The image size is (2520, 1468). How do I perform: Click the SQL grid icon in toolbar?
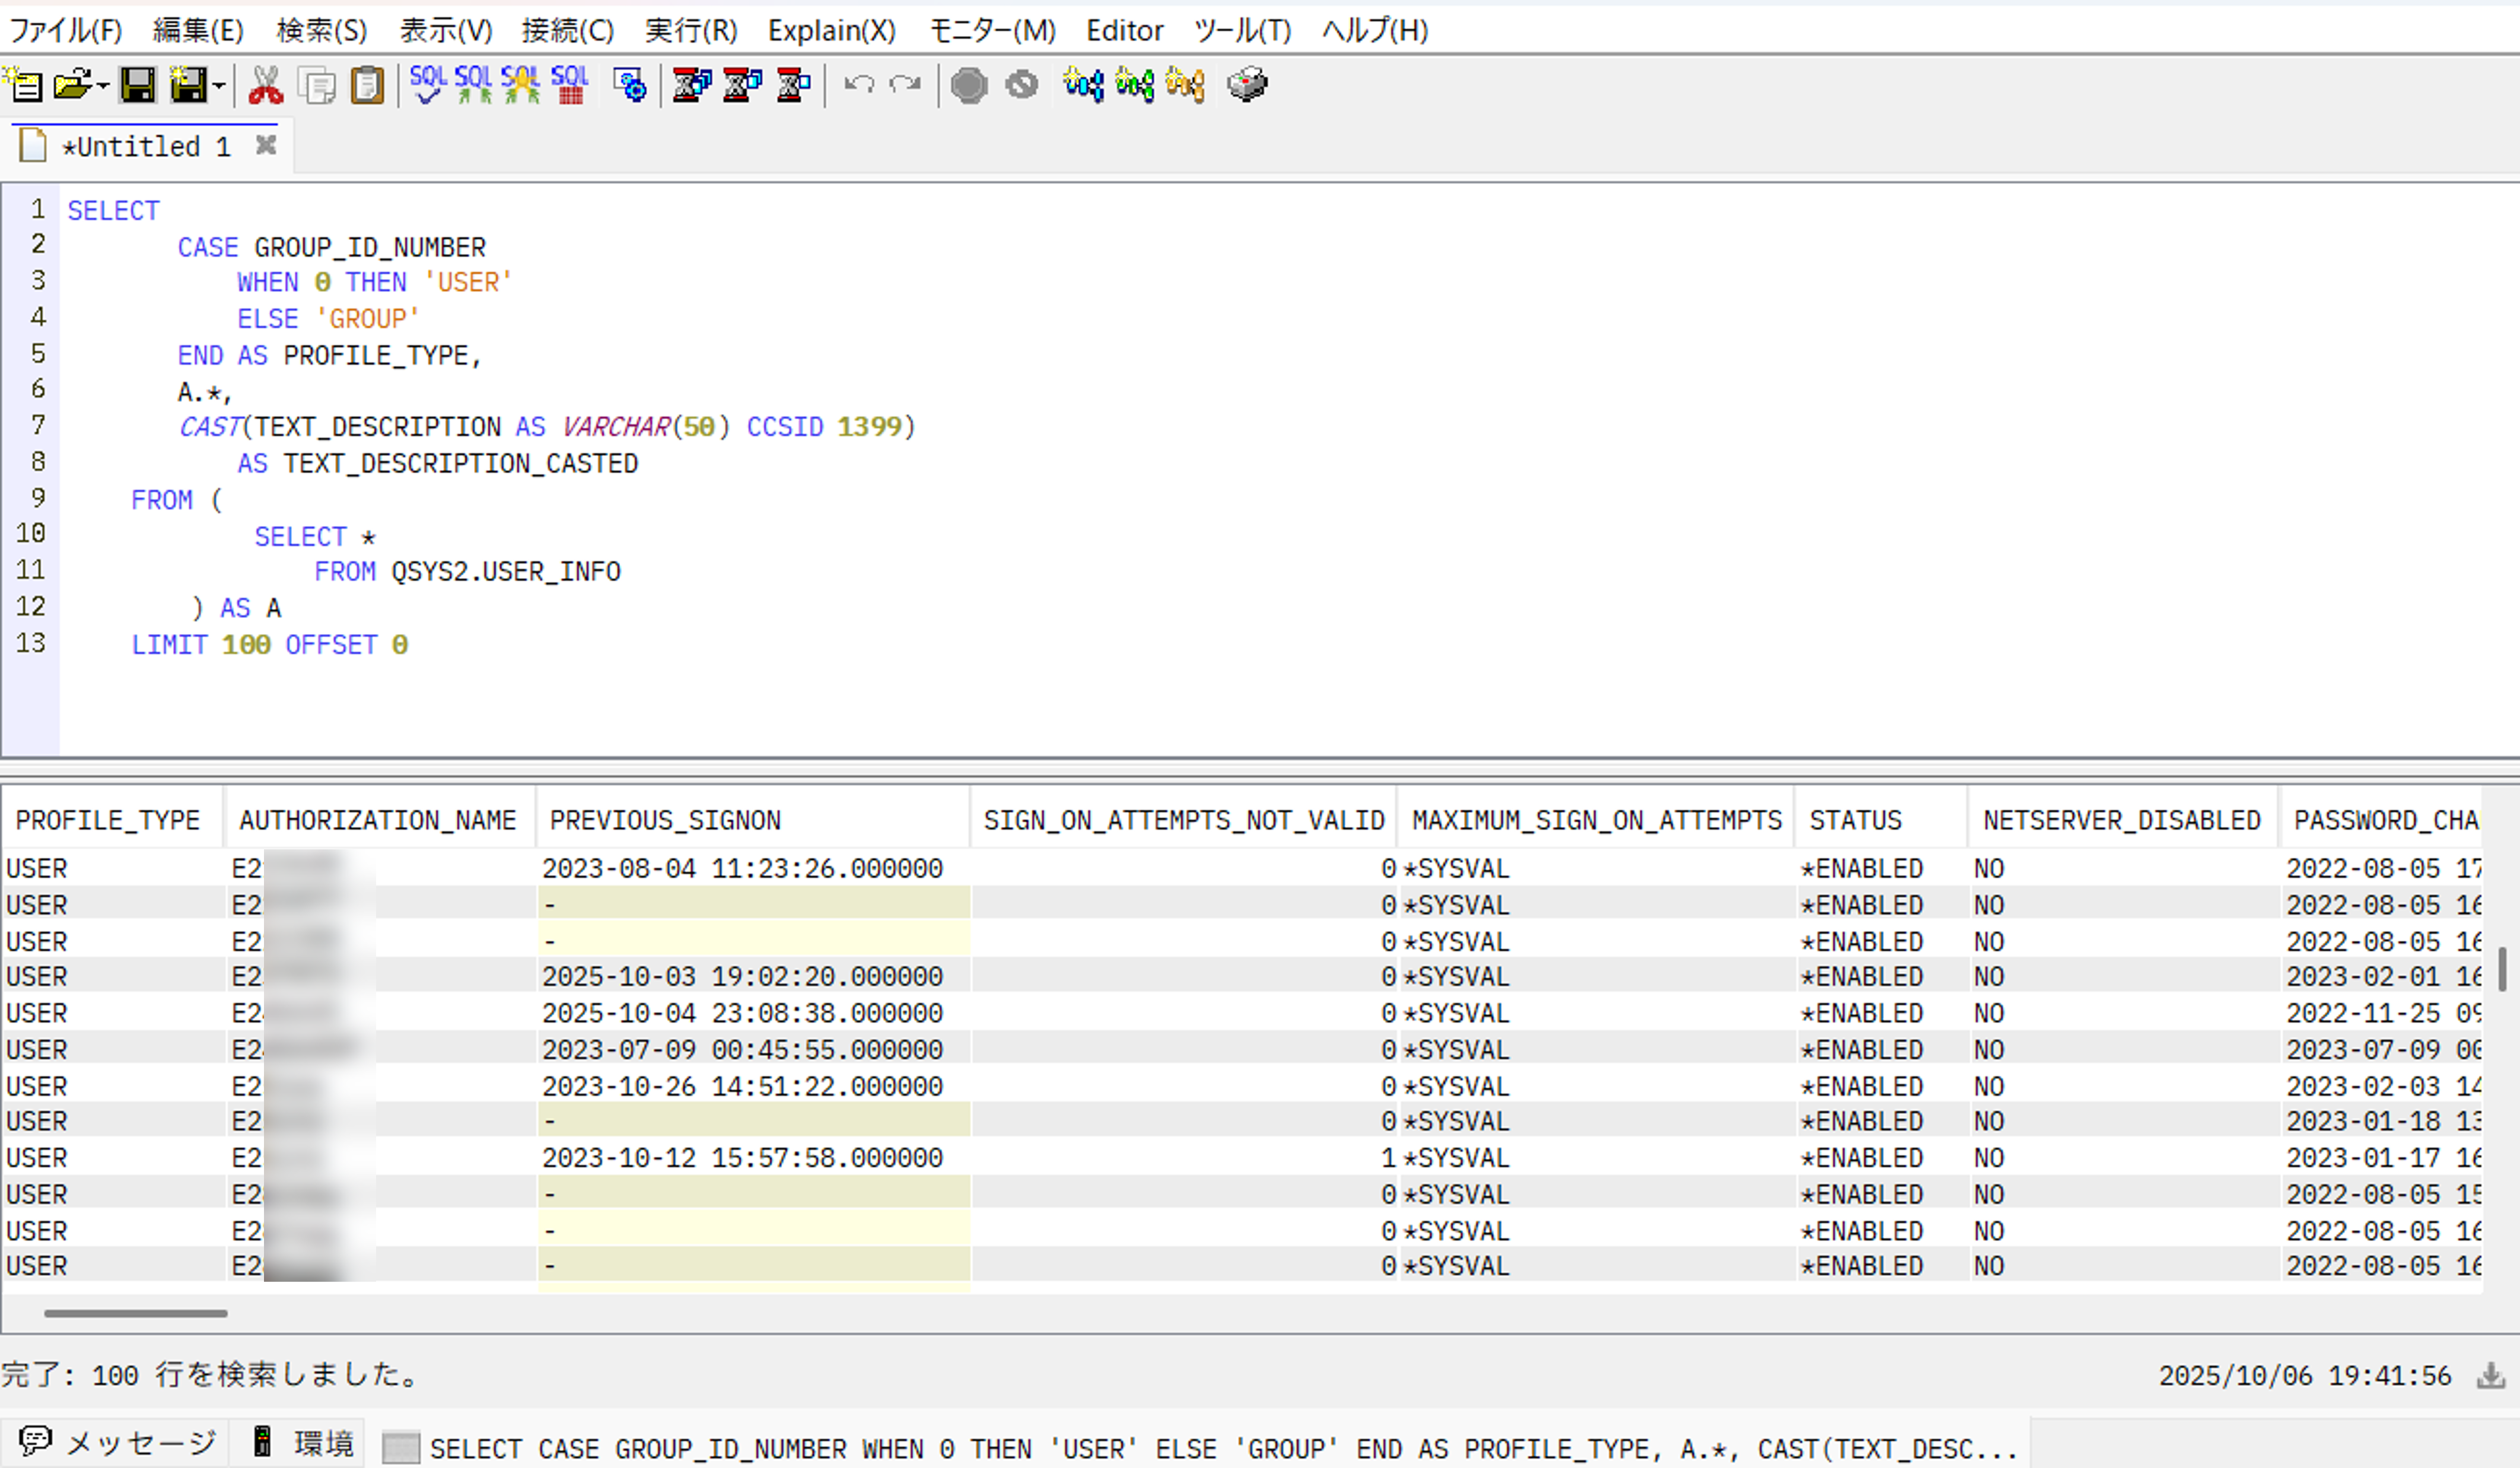570,85
